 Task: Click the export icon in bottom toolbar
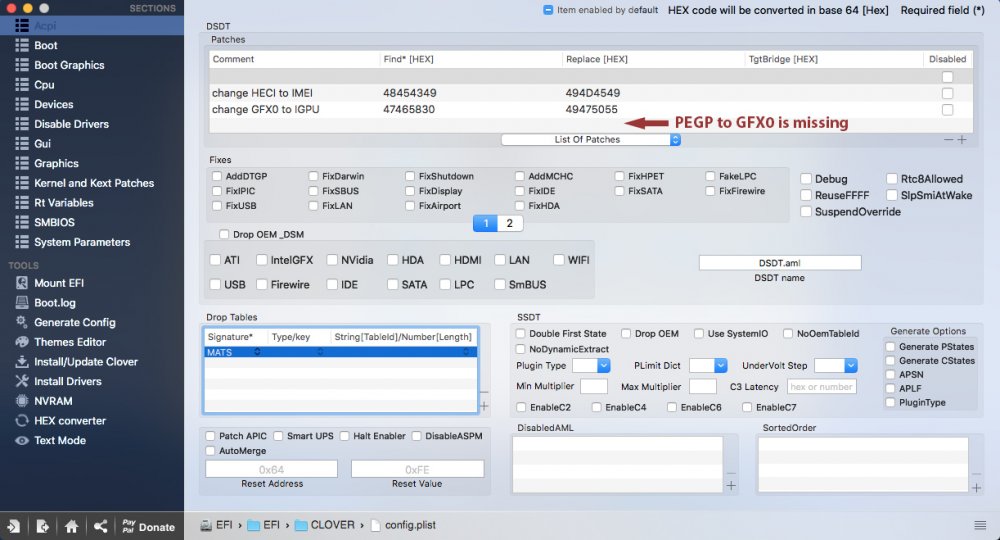(43, 527)
